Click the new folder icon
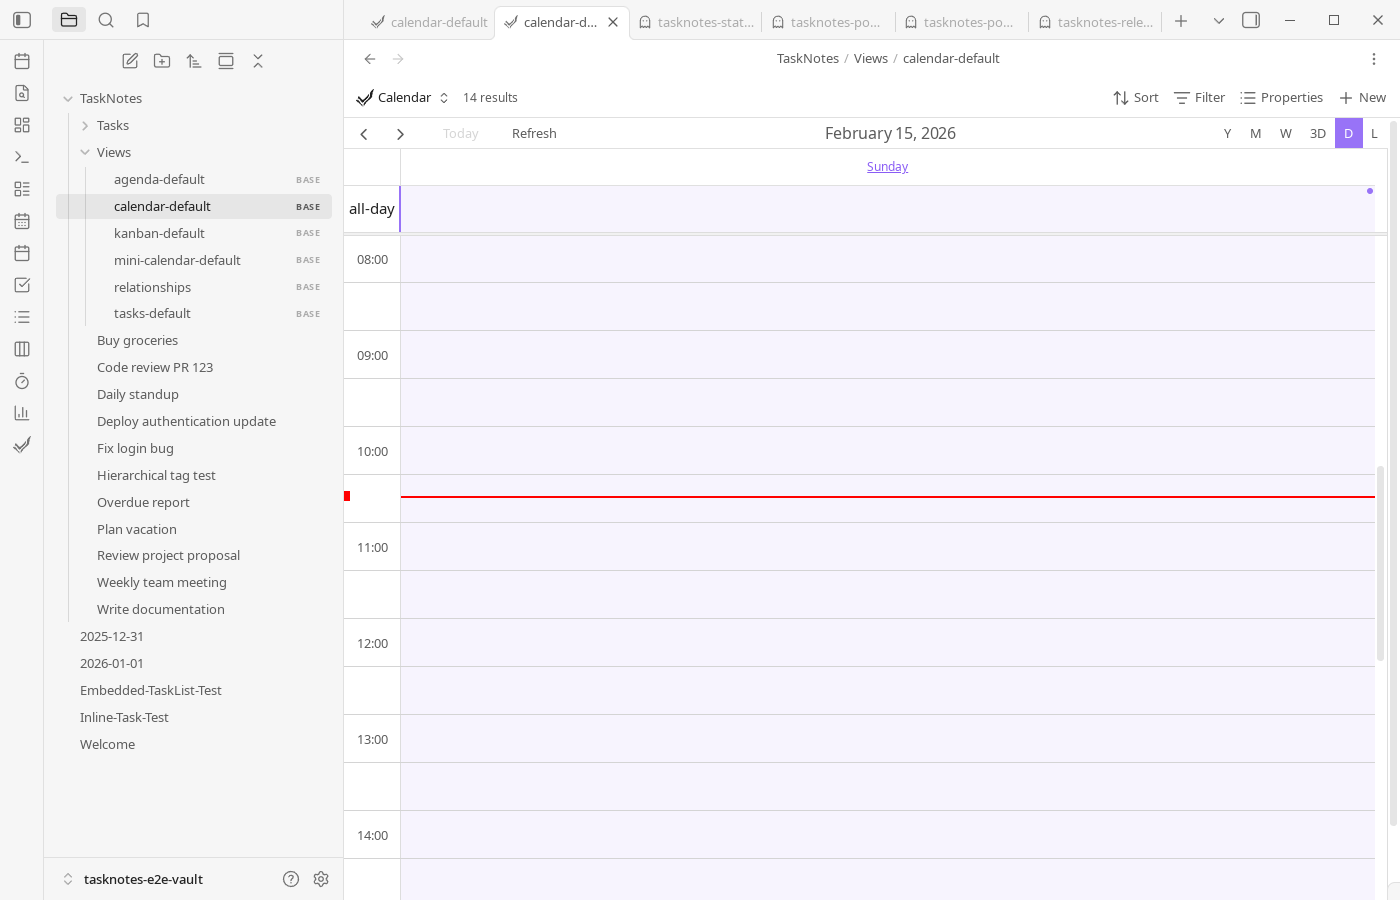The height and width of the screenshot is (900, 1400). tap(162, 61)
